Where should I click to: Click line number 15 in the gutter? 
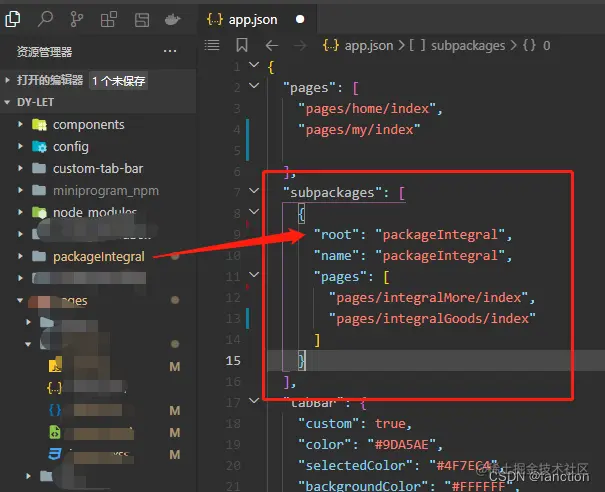click(233, 361)
